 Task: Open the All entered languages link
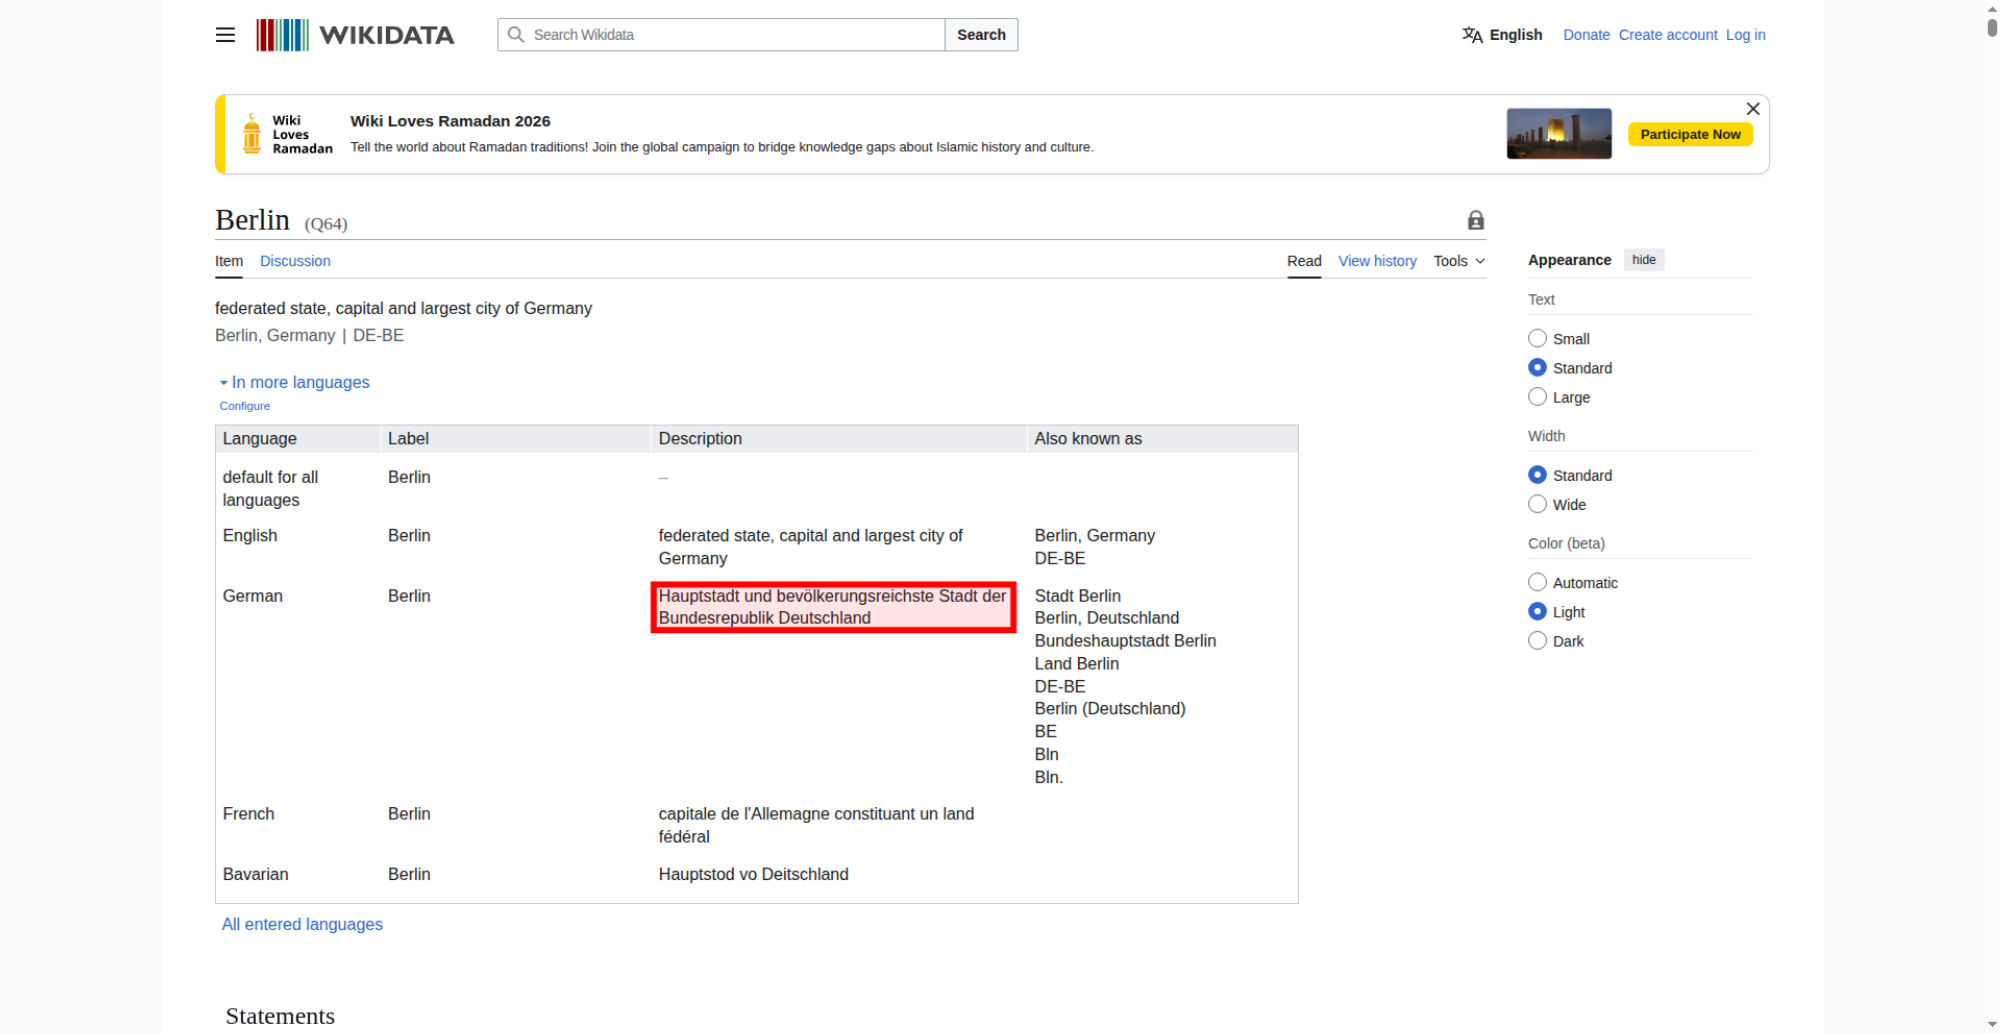pyautogui.click(x=302, y=924)
